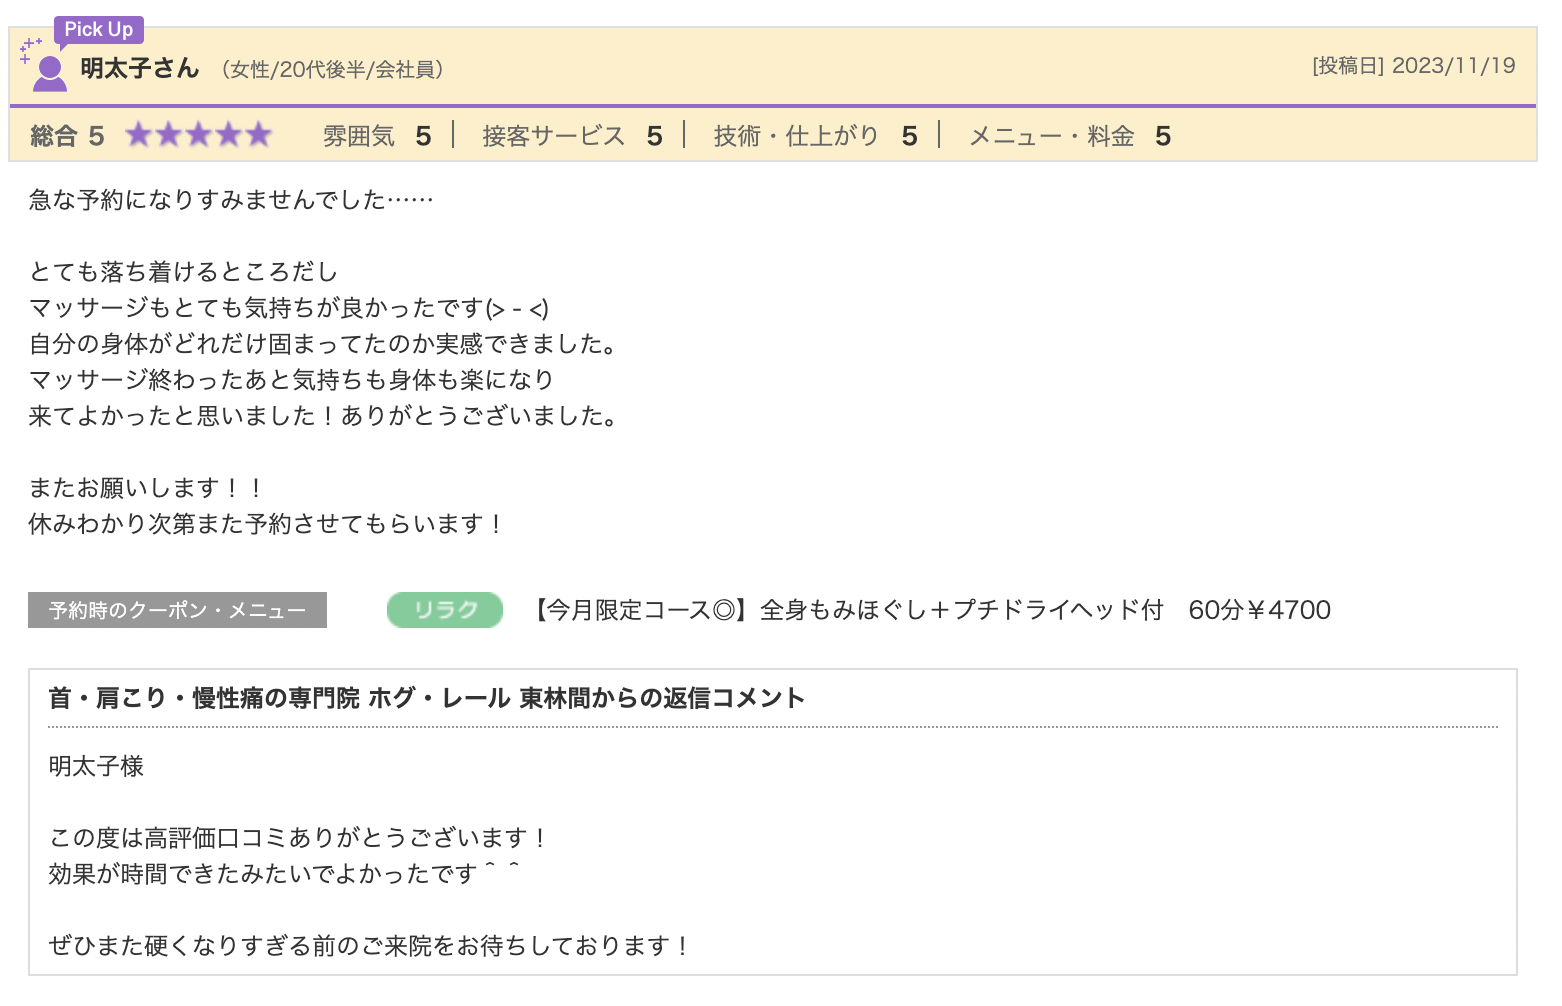Click the line 自分の身体がどれだけ固まってたのか

click(323, 344)
